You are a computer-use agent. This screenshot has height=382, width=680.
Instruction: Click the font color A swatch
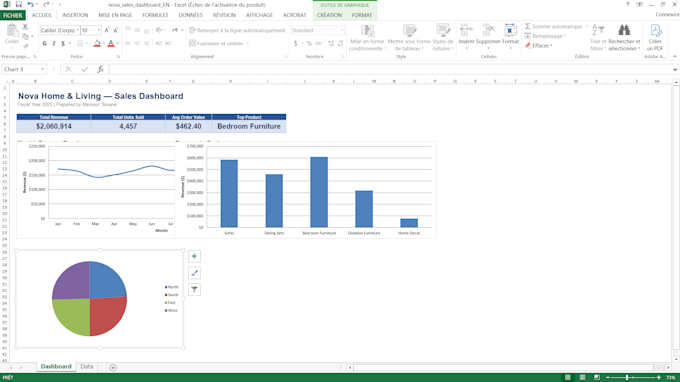(111, 43)
